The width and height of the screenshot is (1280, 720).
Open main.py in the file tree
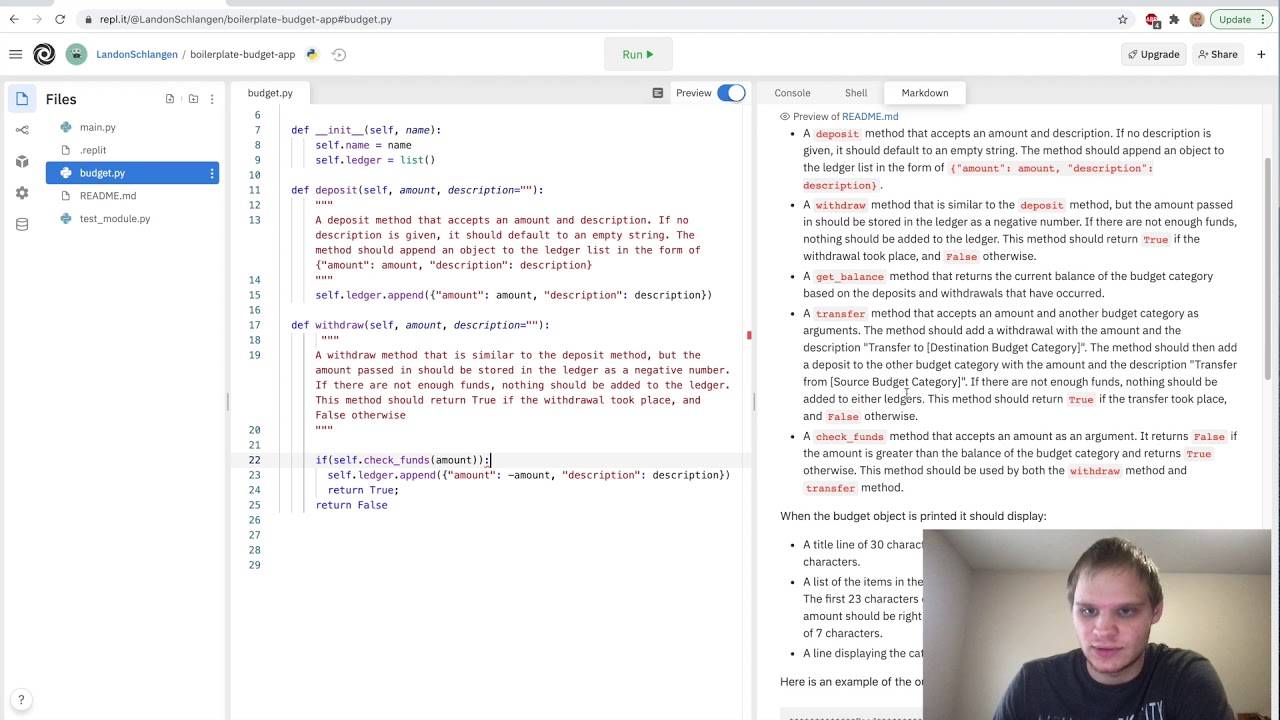[x=97, y=127]
